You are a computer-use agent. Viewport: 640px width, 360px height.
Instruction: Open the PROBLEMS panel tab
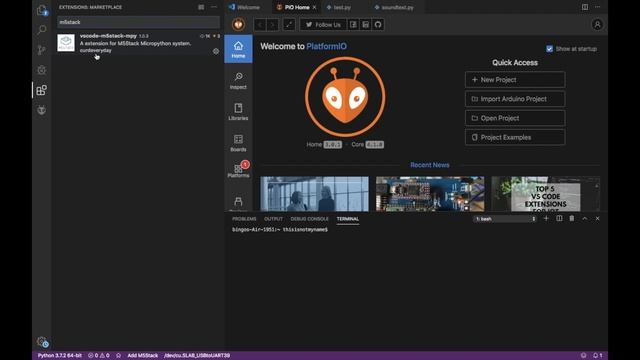click(x=244, y=219)
